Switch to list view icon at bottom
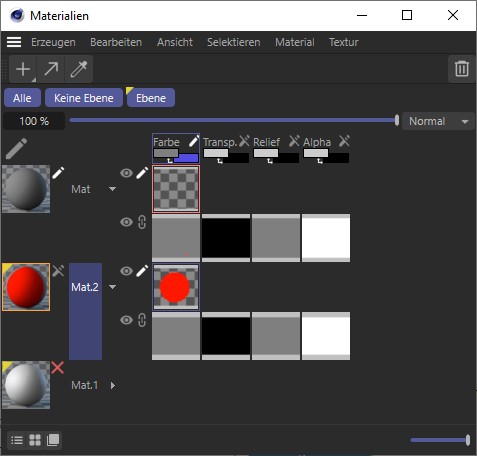 point(17,440)
